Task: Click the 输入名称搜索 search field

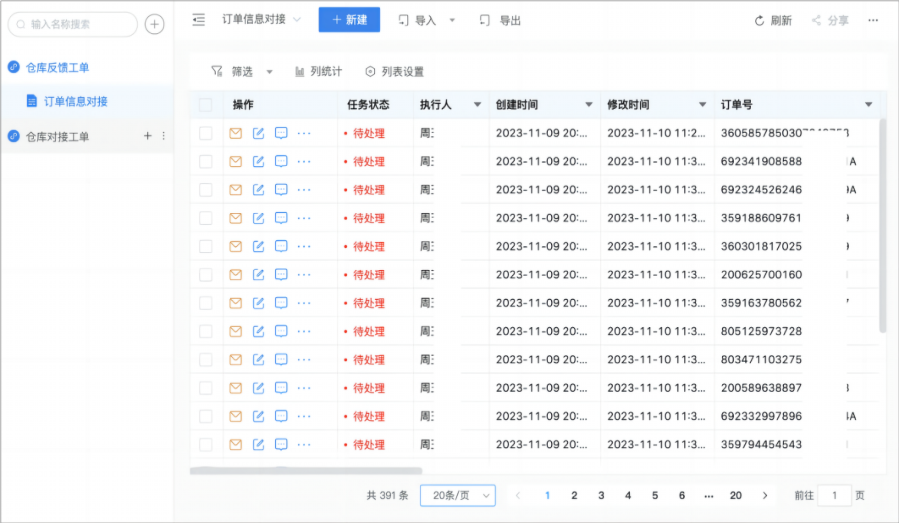Action: 73,24
